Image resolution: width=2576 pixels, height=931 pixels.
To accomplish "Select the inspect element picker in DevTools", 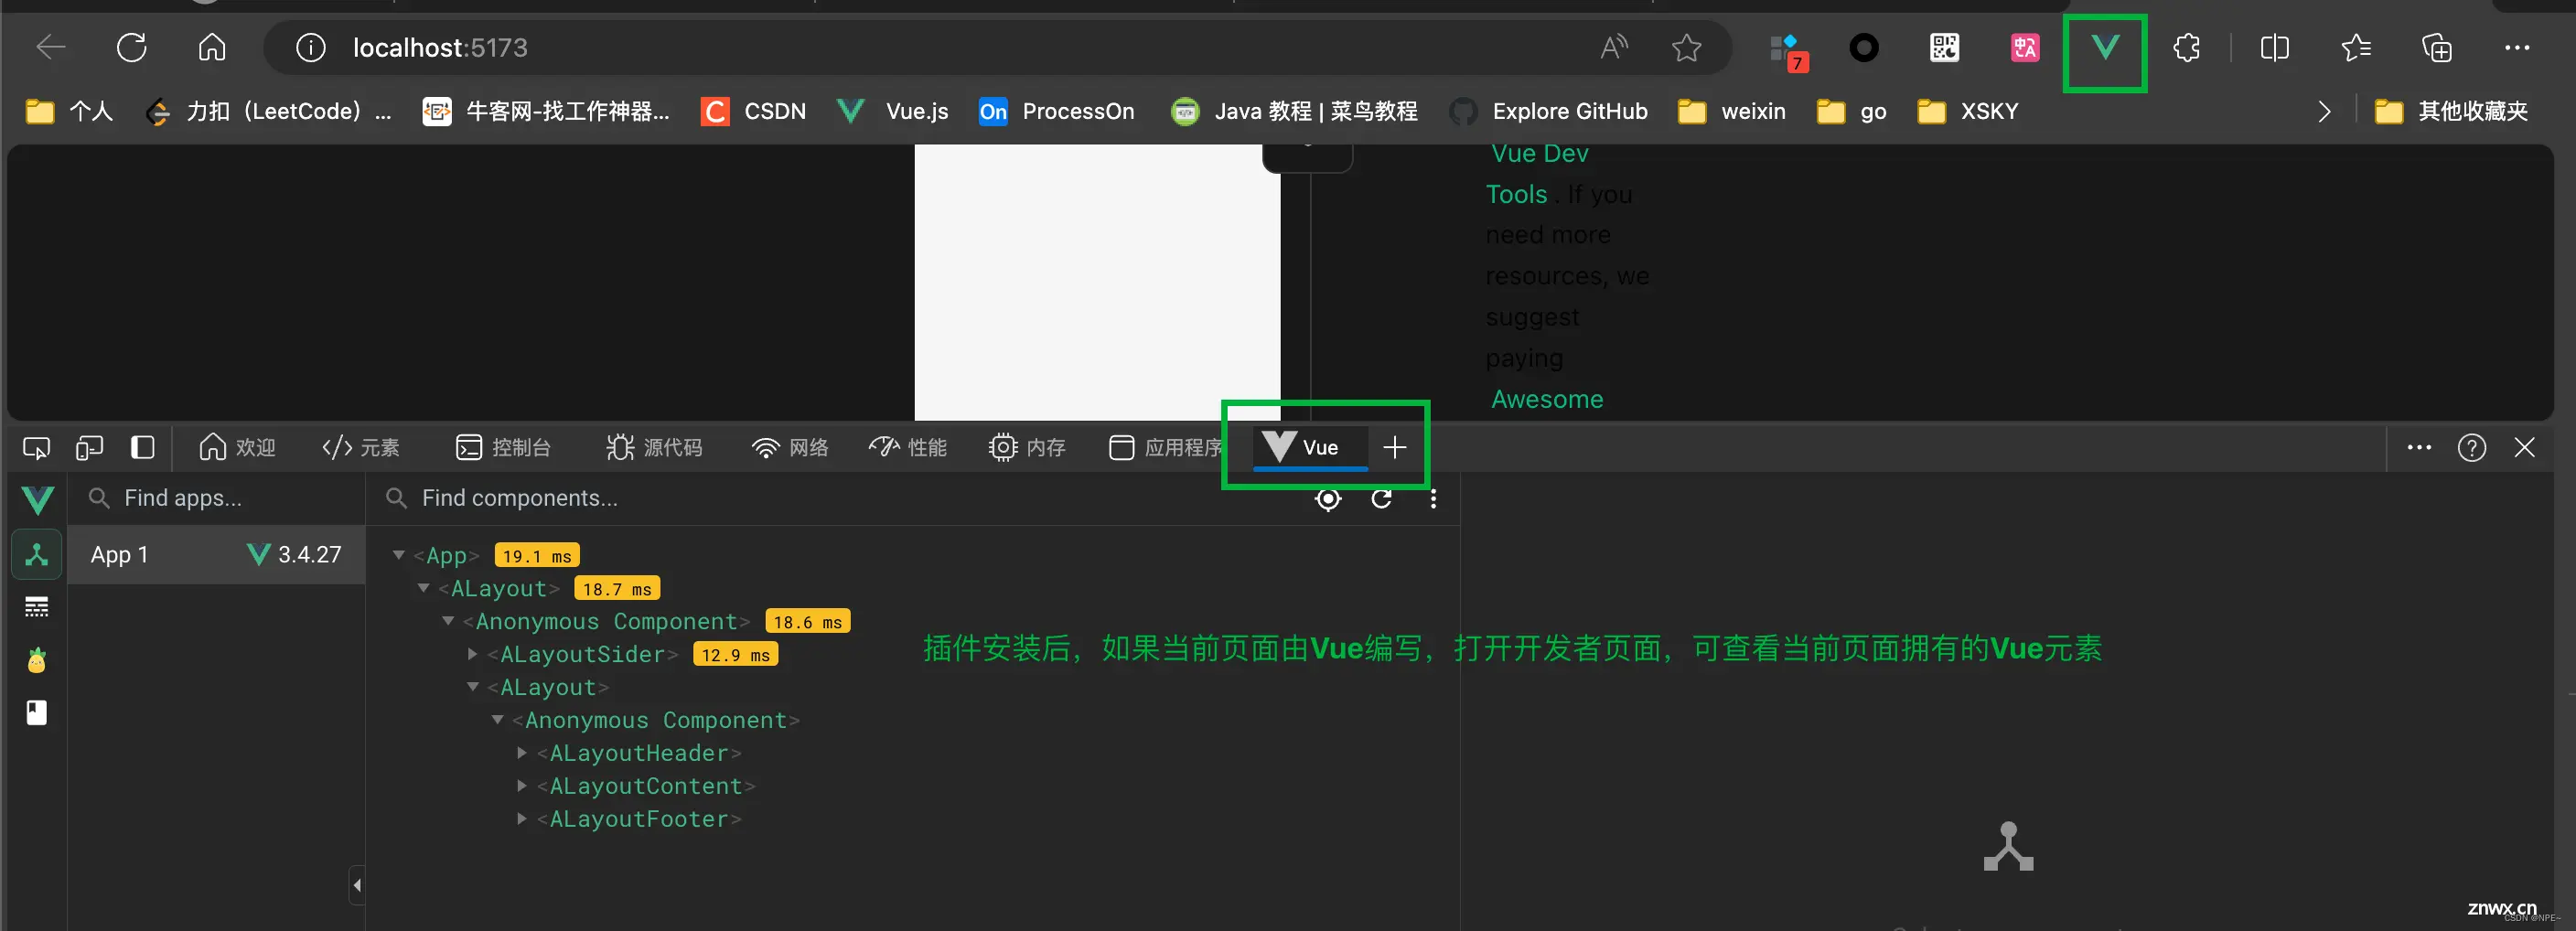I will 36,448.
